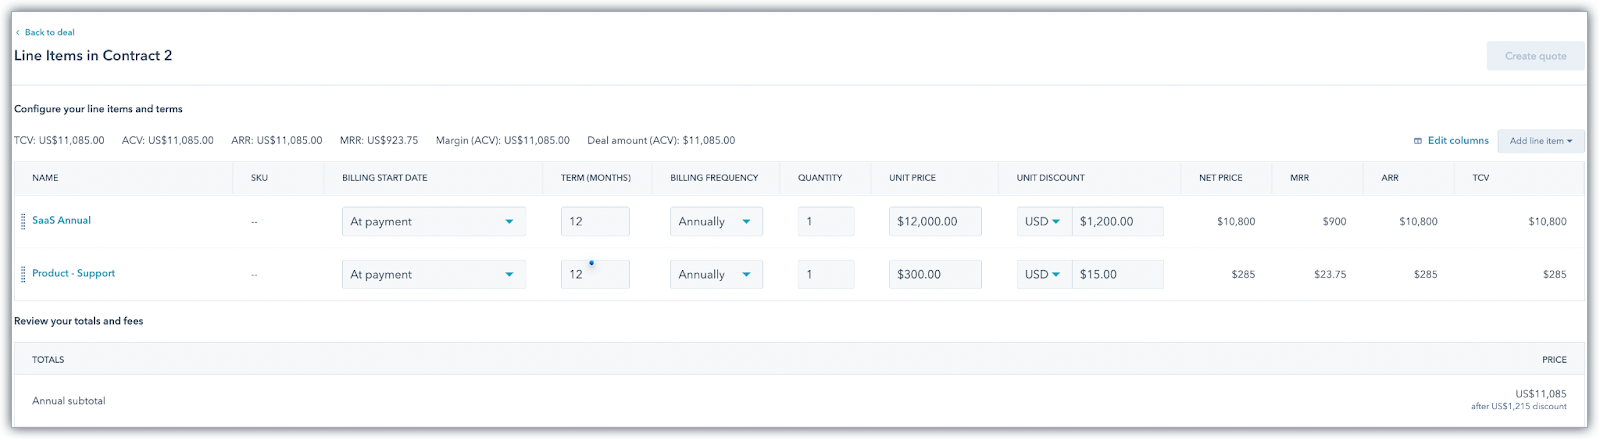Click the term months field for Product - Support
The image size is (1599, 439).
click(595, 274)
